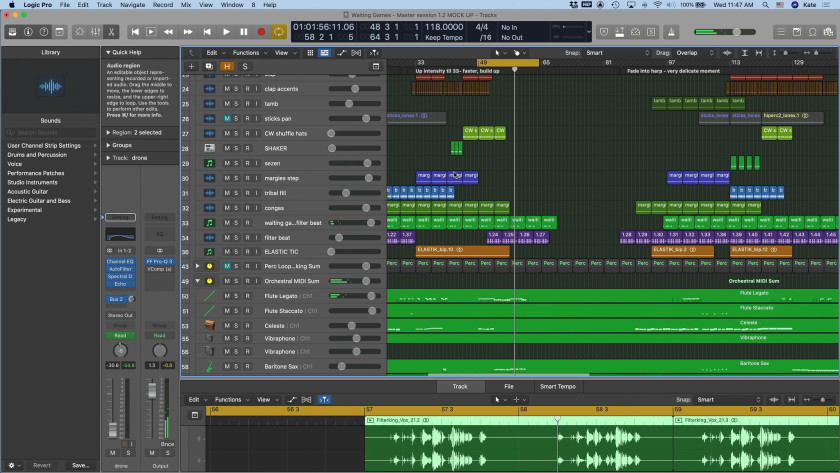Expand Perc Loop track stack

click(198, 266)
